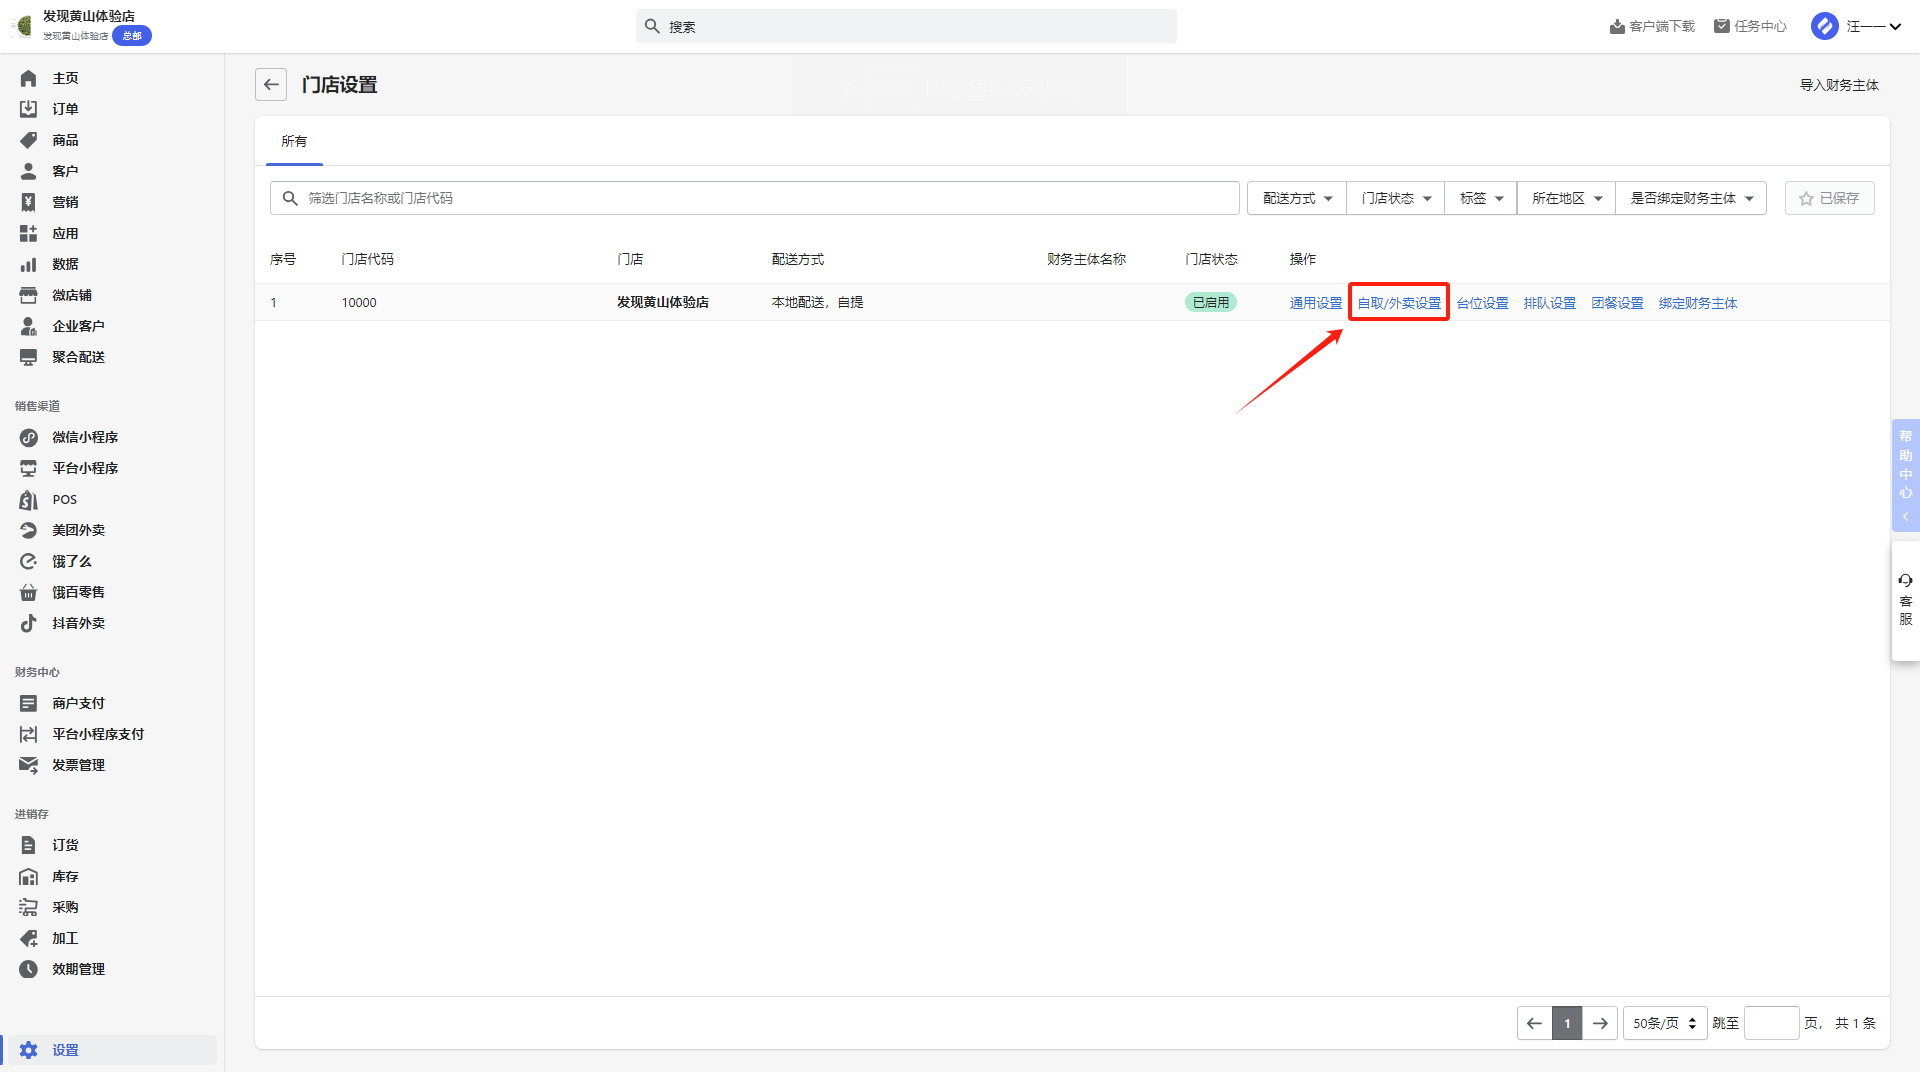
Task: Click the 设置 gear icon
Action: (28, 1050)
